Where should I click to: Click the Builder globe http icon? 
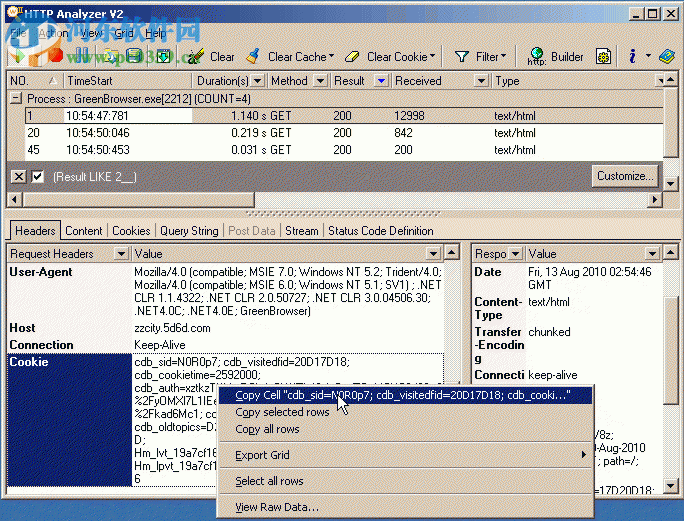pyautogui.click(x=537, y=56)
